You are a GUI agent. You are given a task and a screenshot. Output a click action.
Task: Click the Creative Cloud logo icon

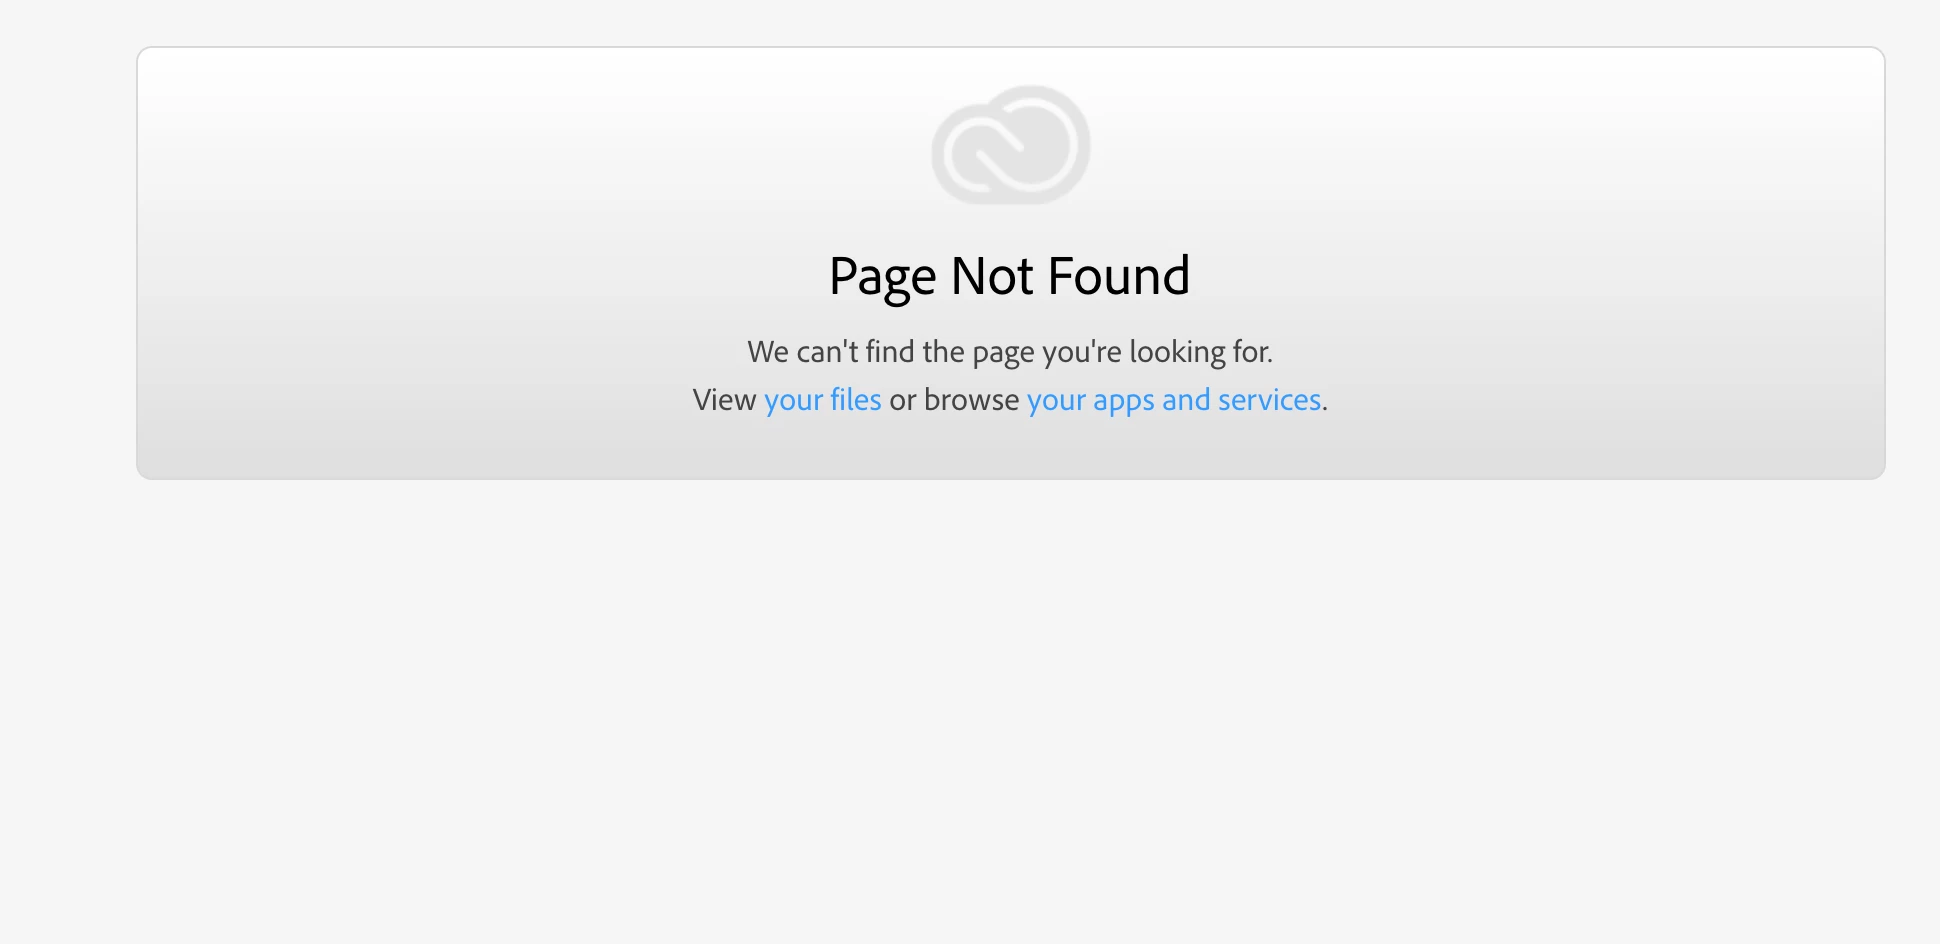1010,146
